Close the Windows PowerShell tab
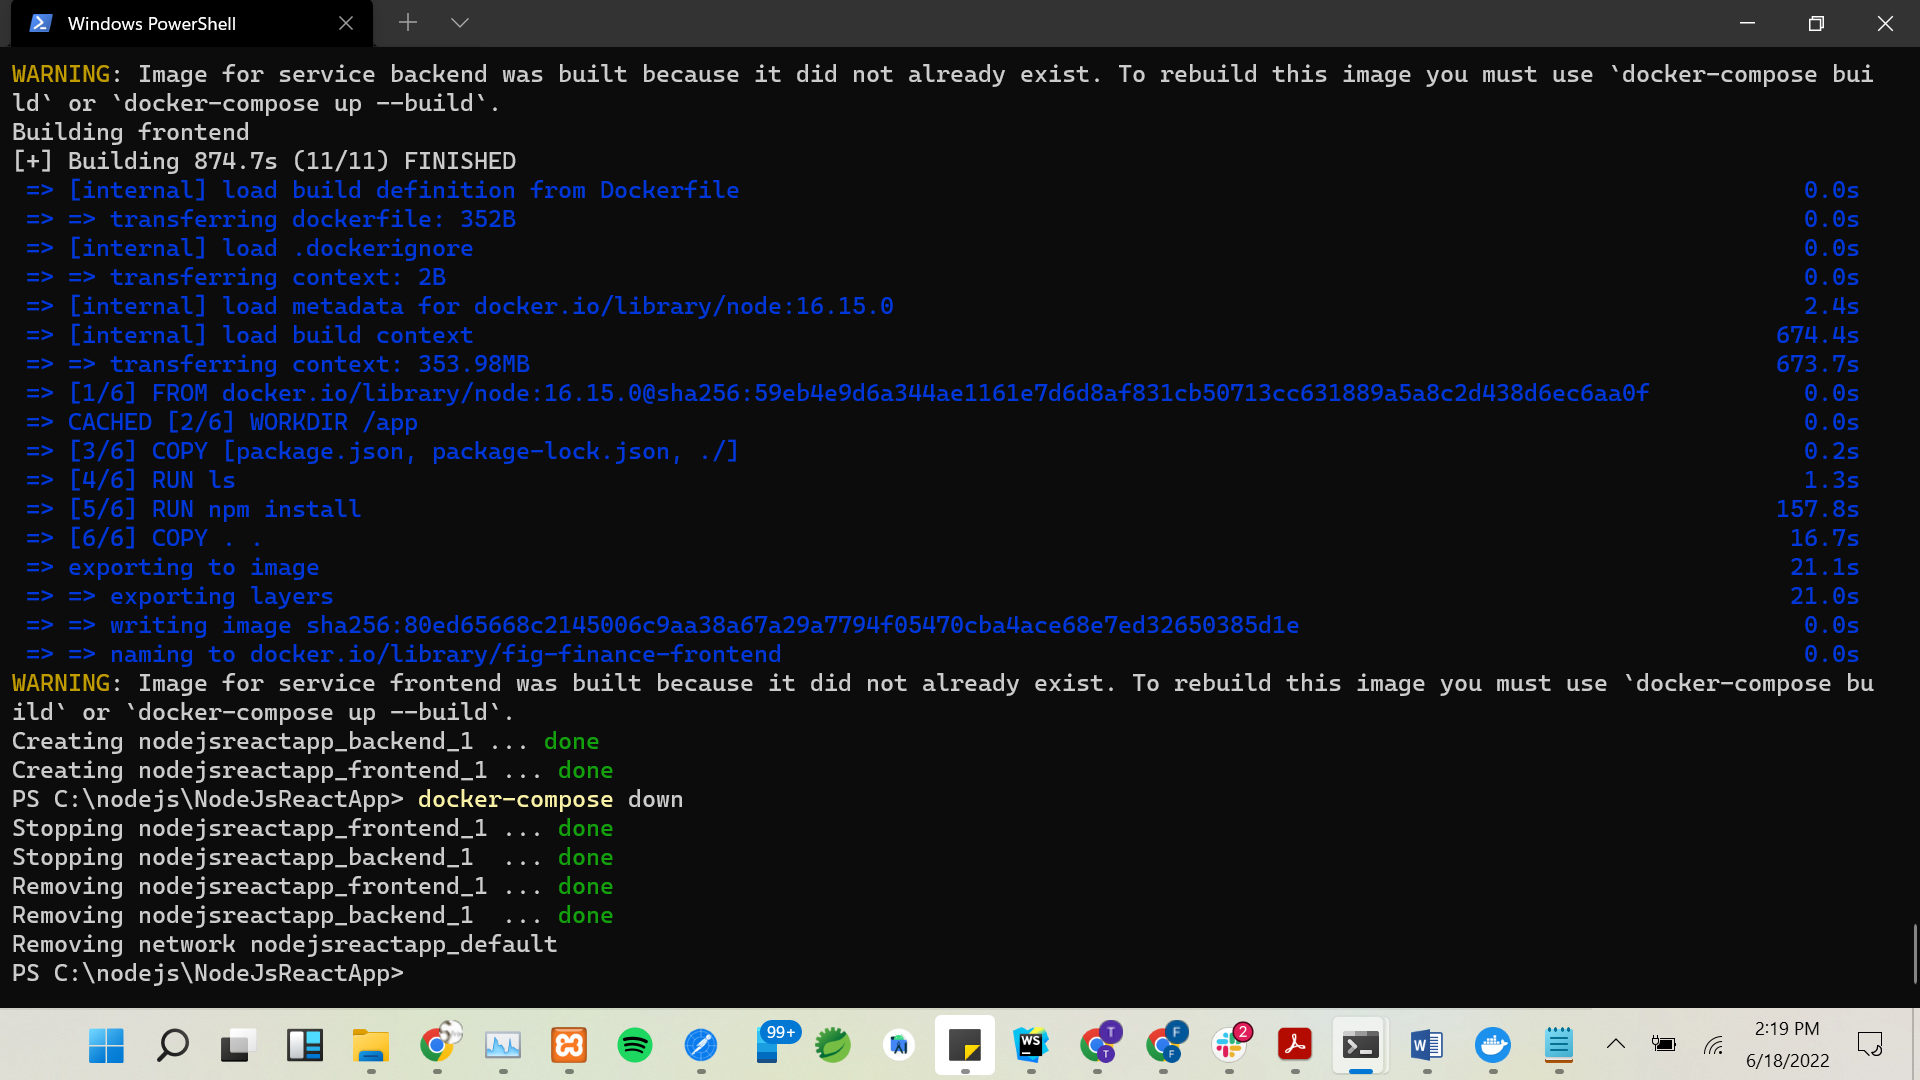 point(346,23)
